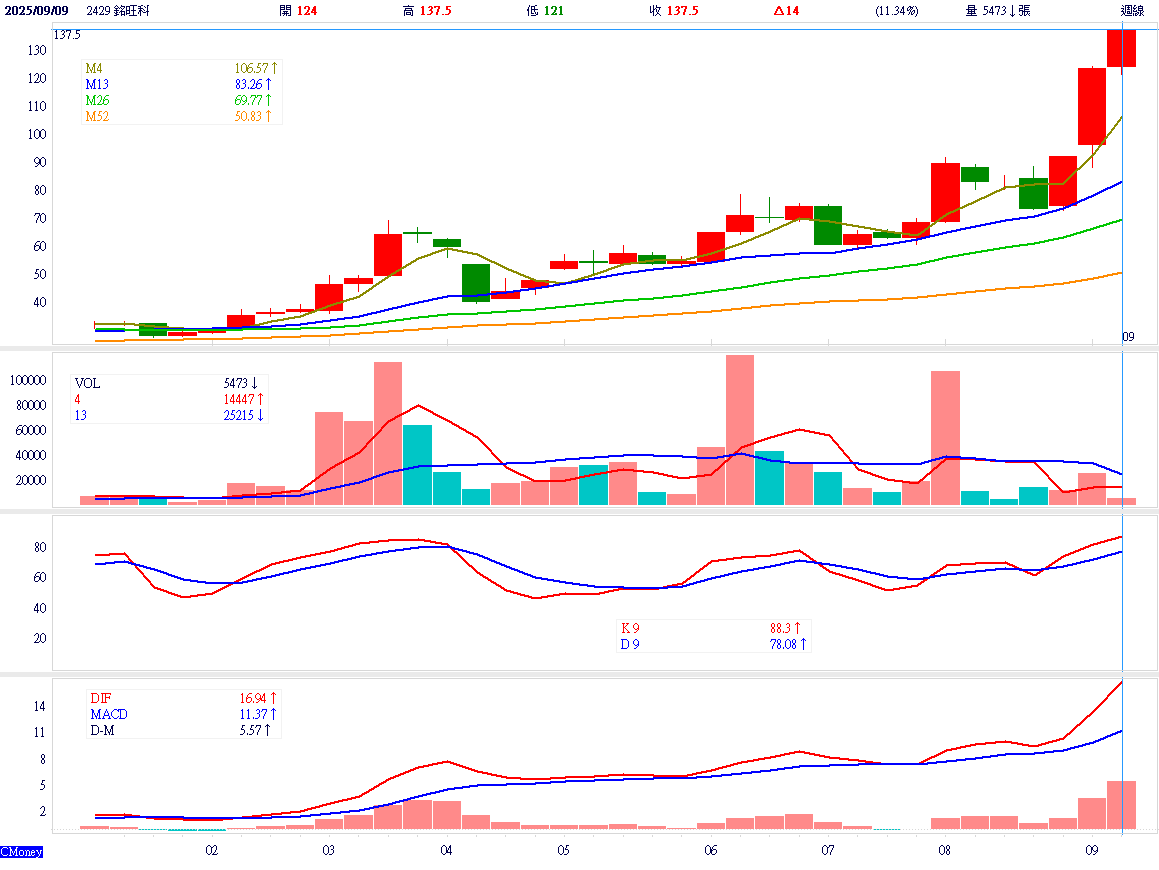The image size is (1159, 870).
Task: Select the D9 indicator legend label
Action: coord(631,645)
